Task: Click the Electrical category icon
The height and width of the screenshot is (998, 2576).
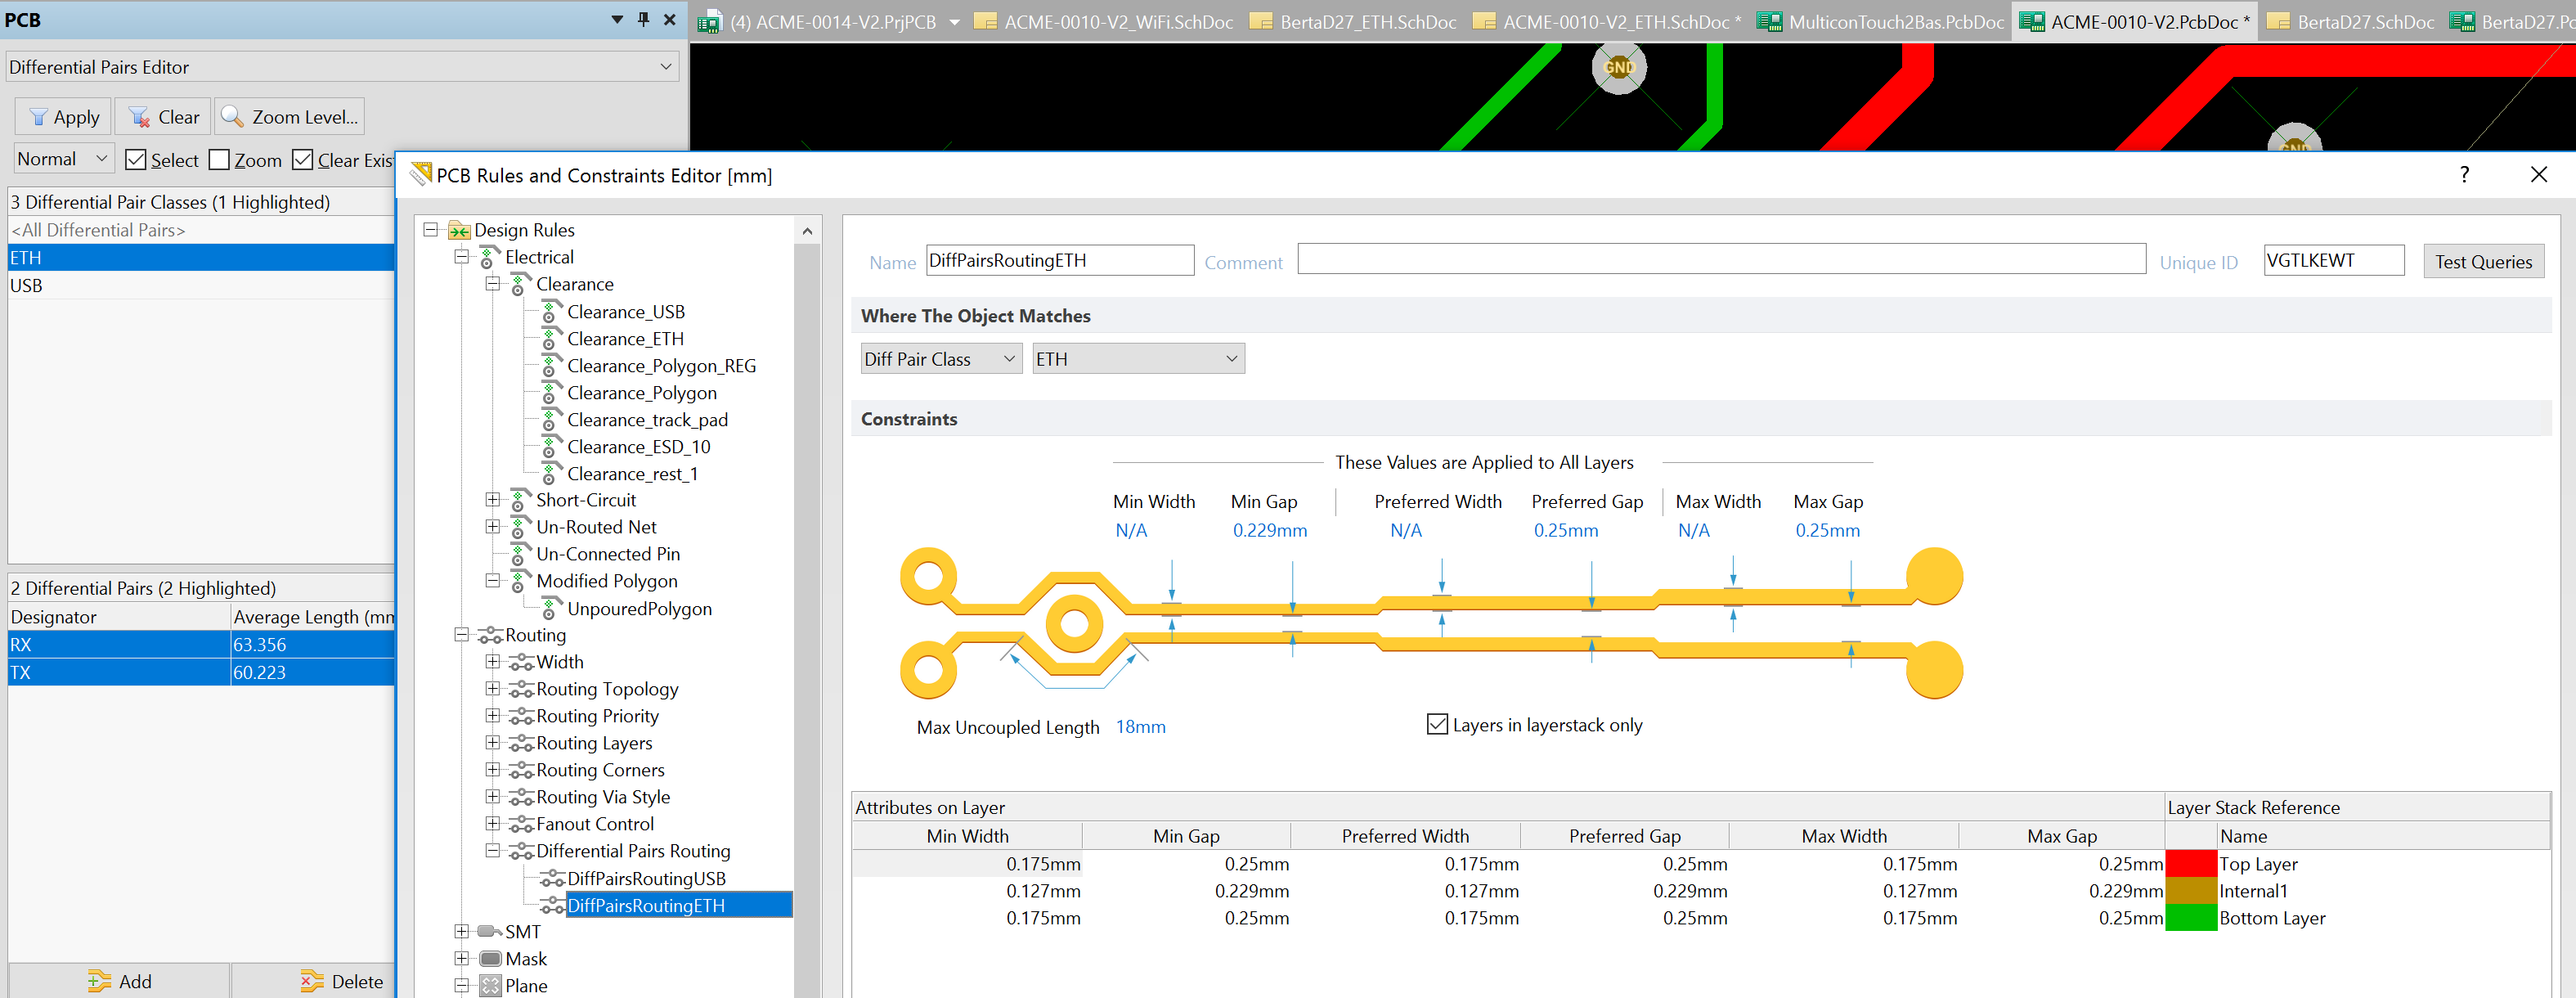Action: coord(489,258)
